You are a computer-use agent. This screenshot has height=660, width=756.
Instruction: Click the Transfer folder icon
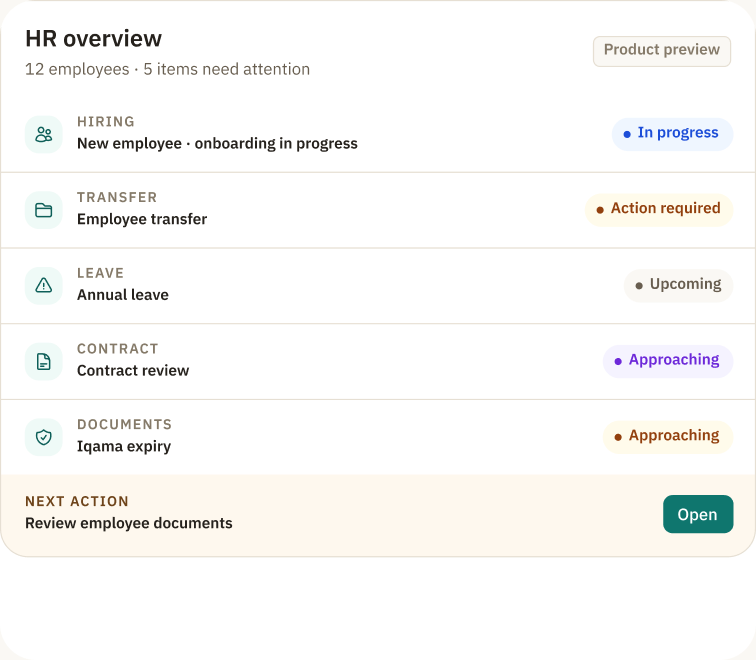[43, 210]
